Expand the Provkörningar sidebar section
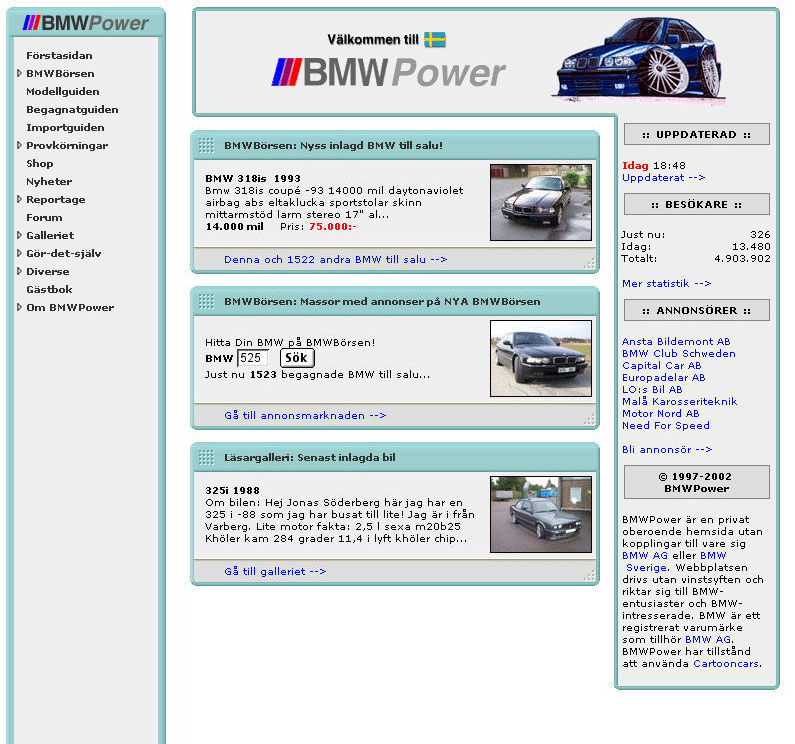The width and height of the screenshot is (795, 744). (x=20, y=146)
